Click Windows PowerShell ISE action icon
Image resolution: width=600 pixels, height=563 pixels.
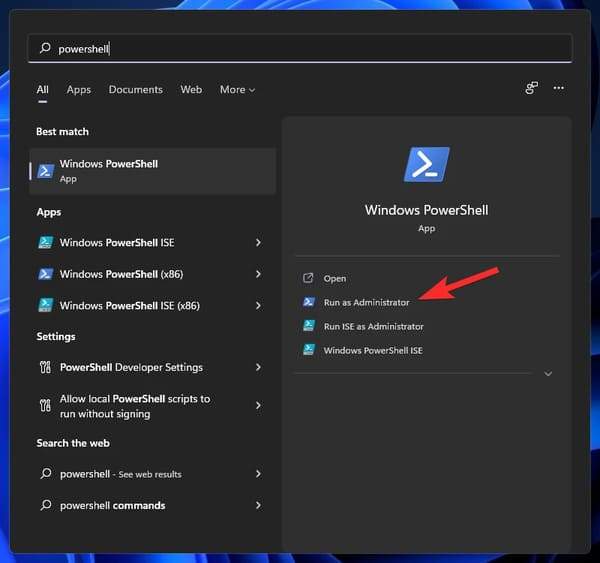pyautogui.click(x=309, y=349)
